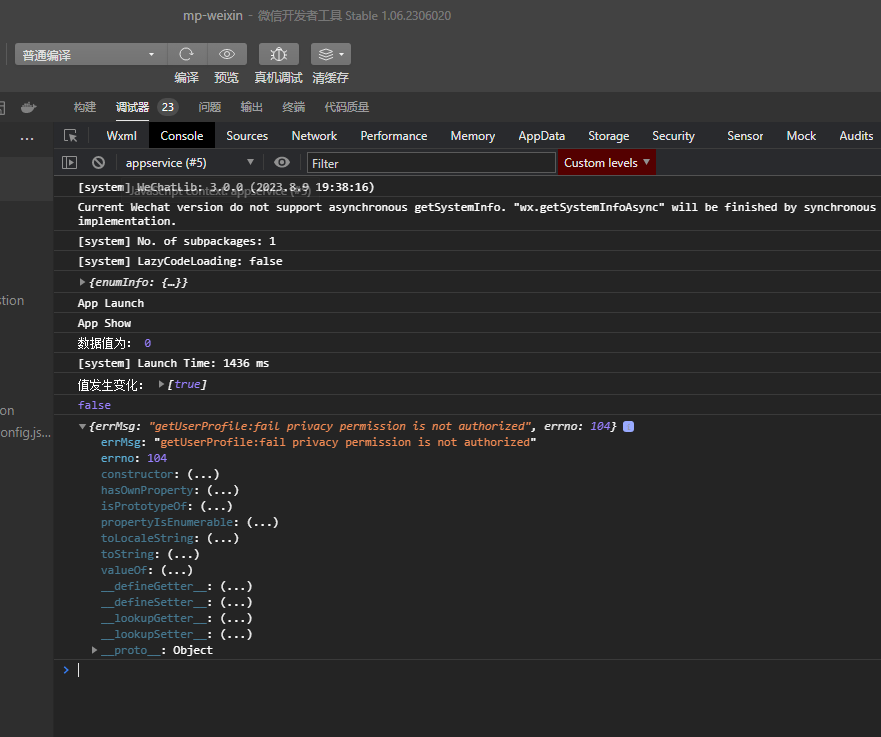Switch to the Performance tab

394,136
